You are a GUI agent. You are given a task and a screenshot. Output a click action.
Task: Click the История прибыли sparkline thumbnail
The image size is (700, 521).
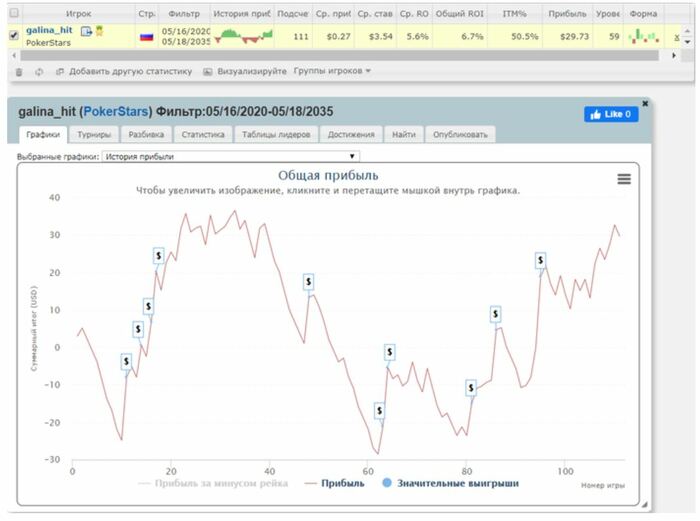[x=243, y=36]
